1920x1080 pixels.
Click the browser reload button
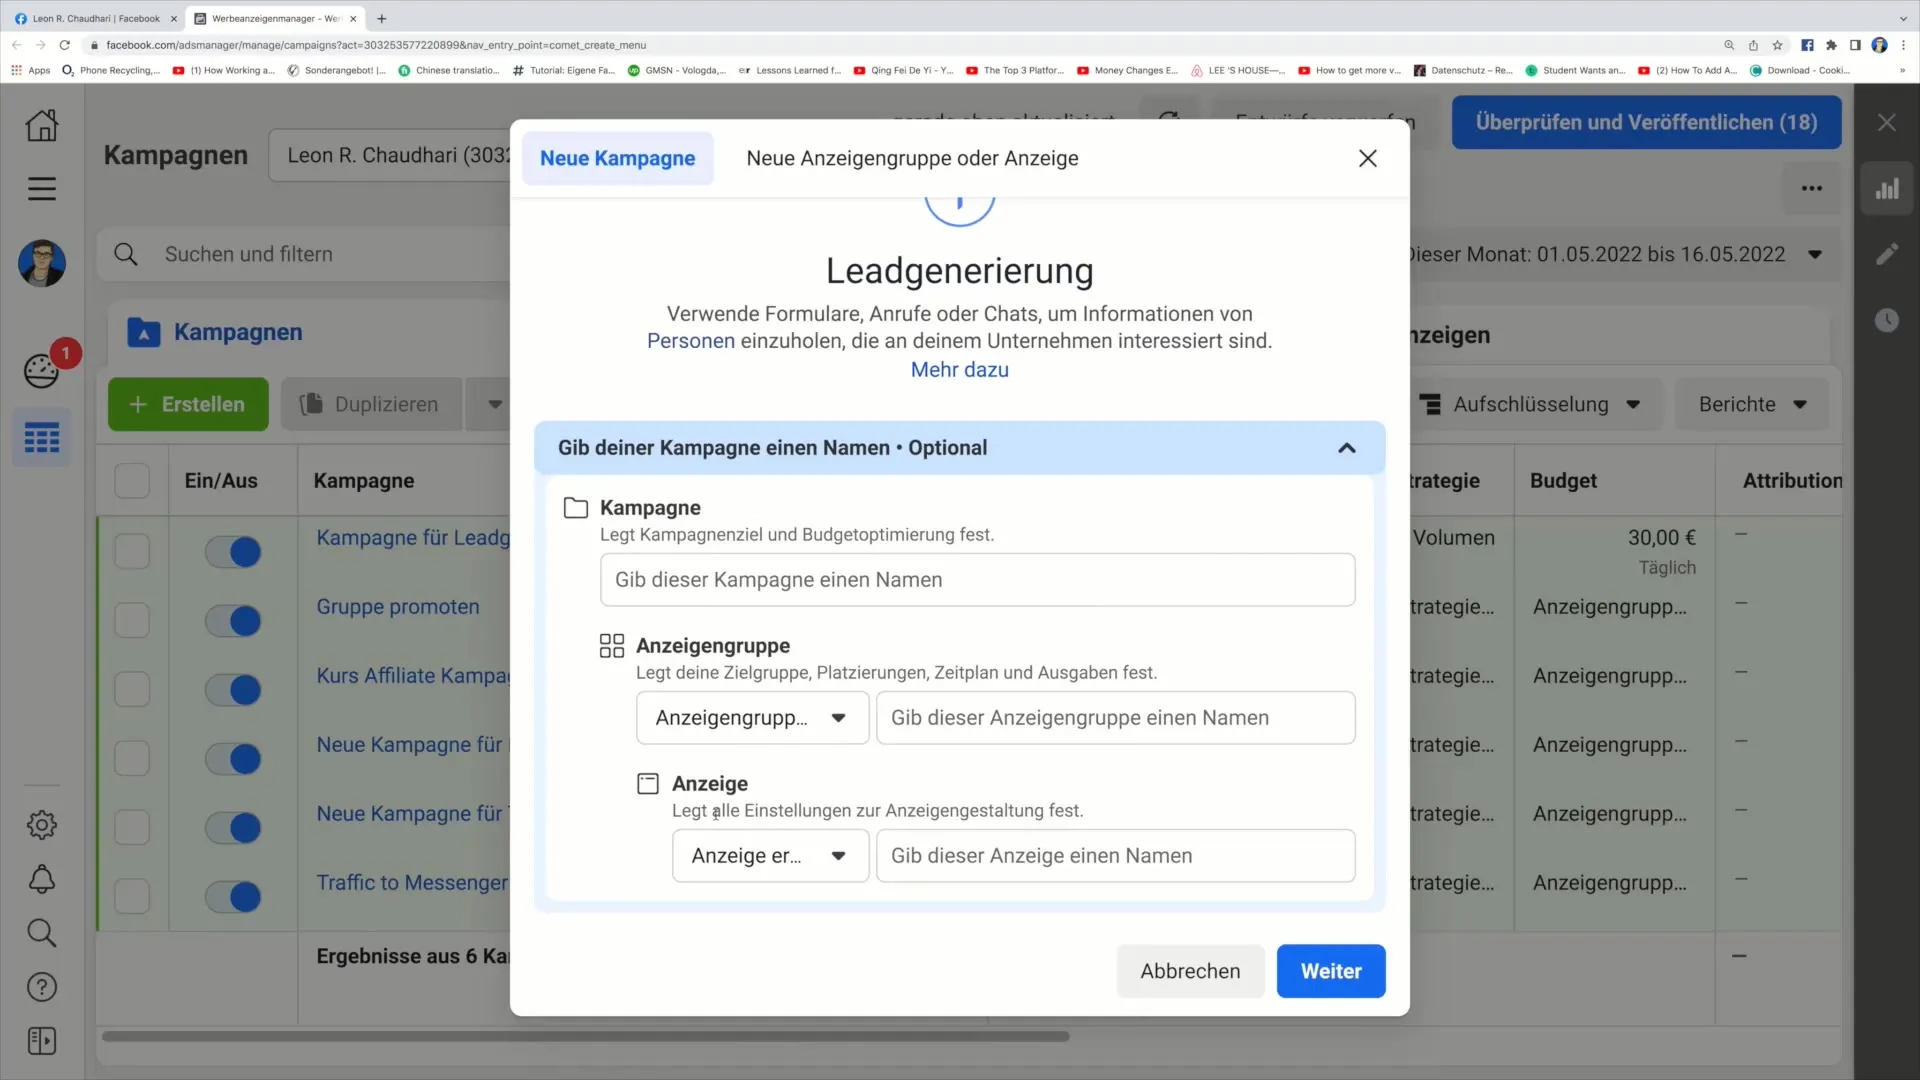[x=65, y=45]
